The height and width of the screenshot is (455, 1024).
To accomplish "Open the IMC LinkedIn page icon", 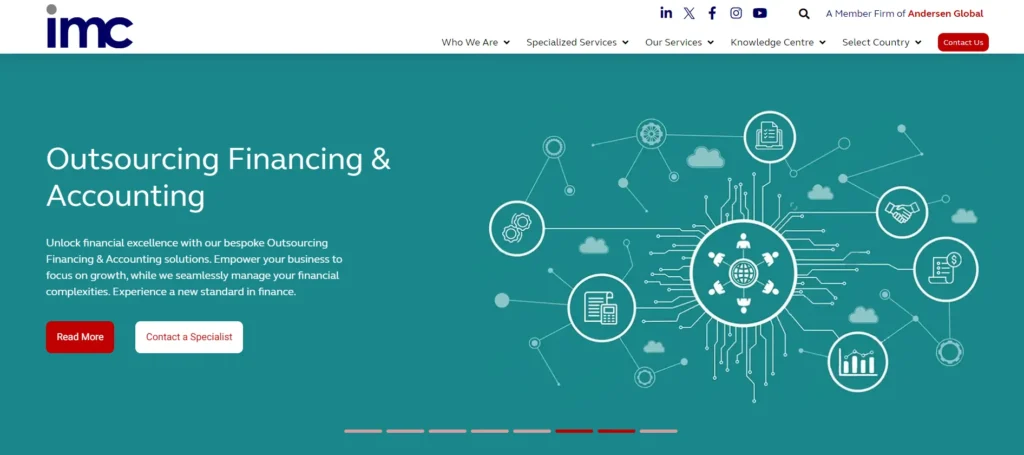I will pos(666,13).
